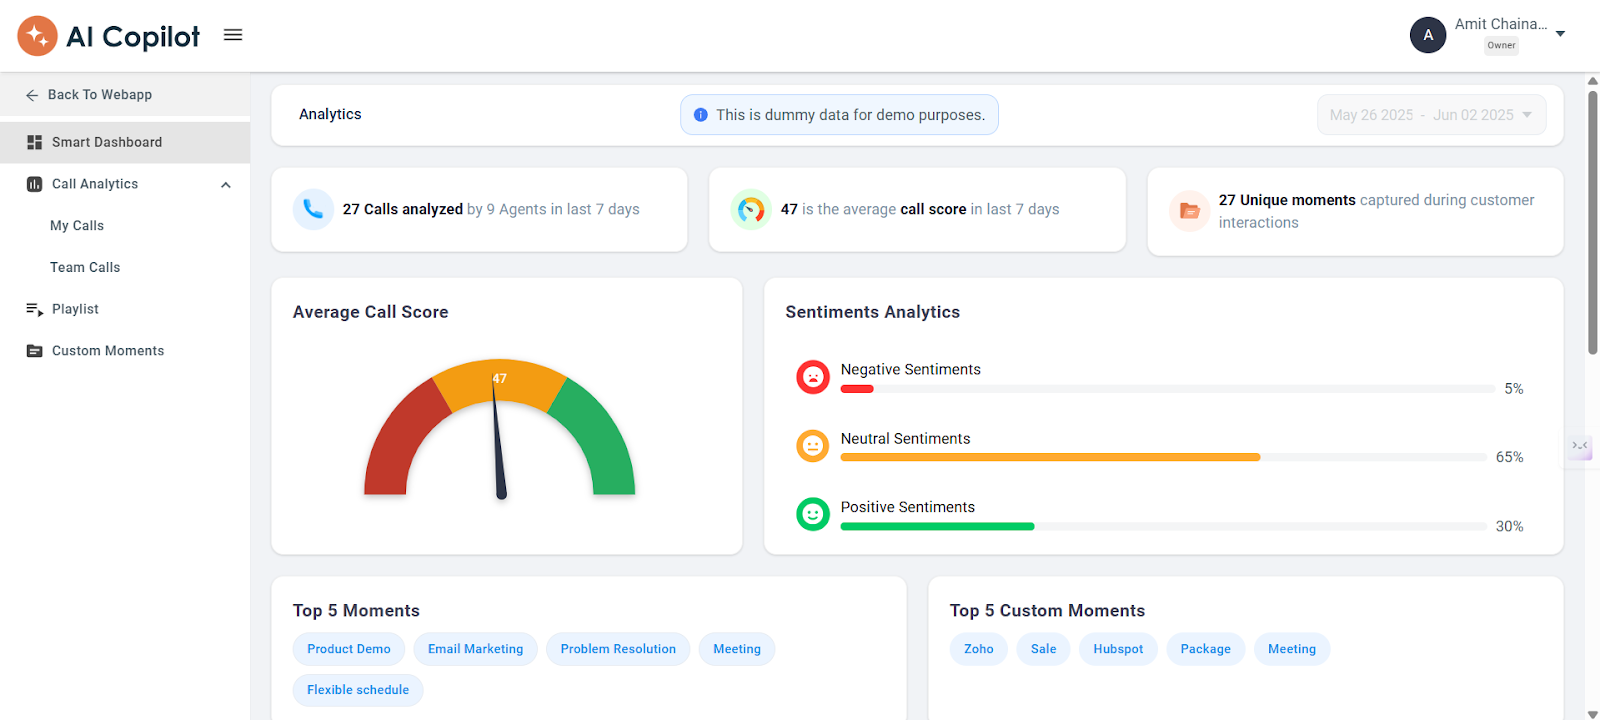1600x720 pixels.
Task: Select the Hubspot custom moment chip
Action: (x=1118, y=649)
